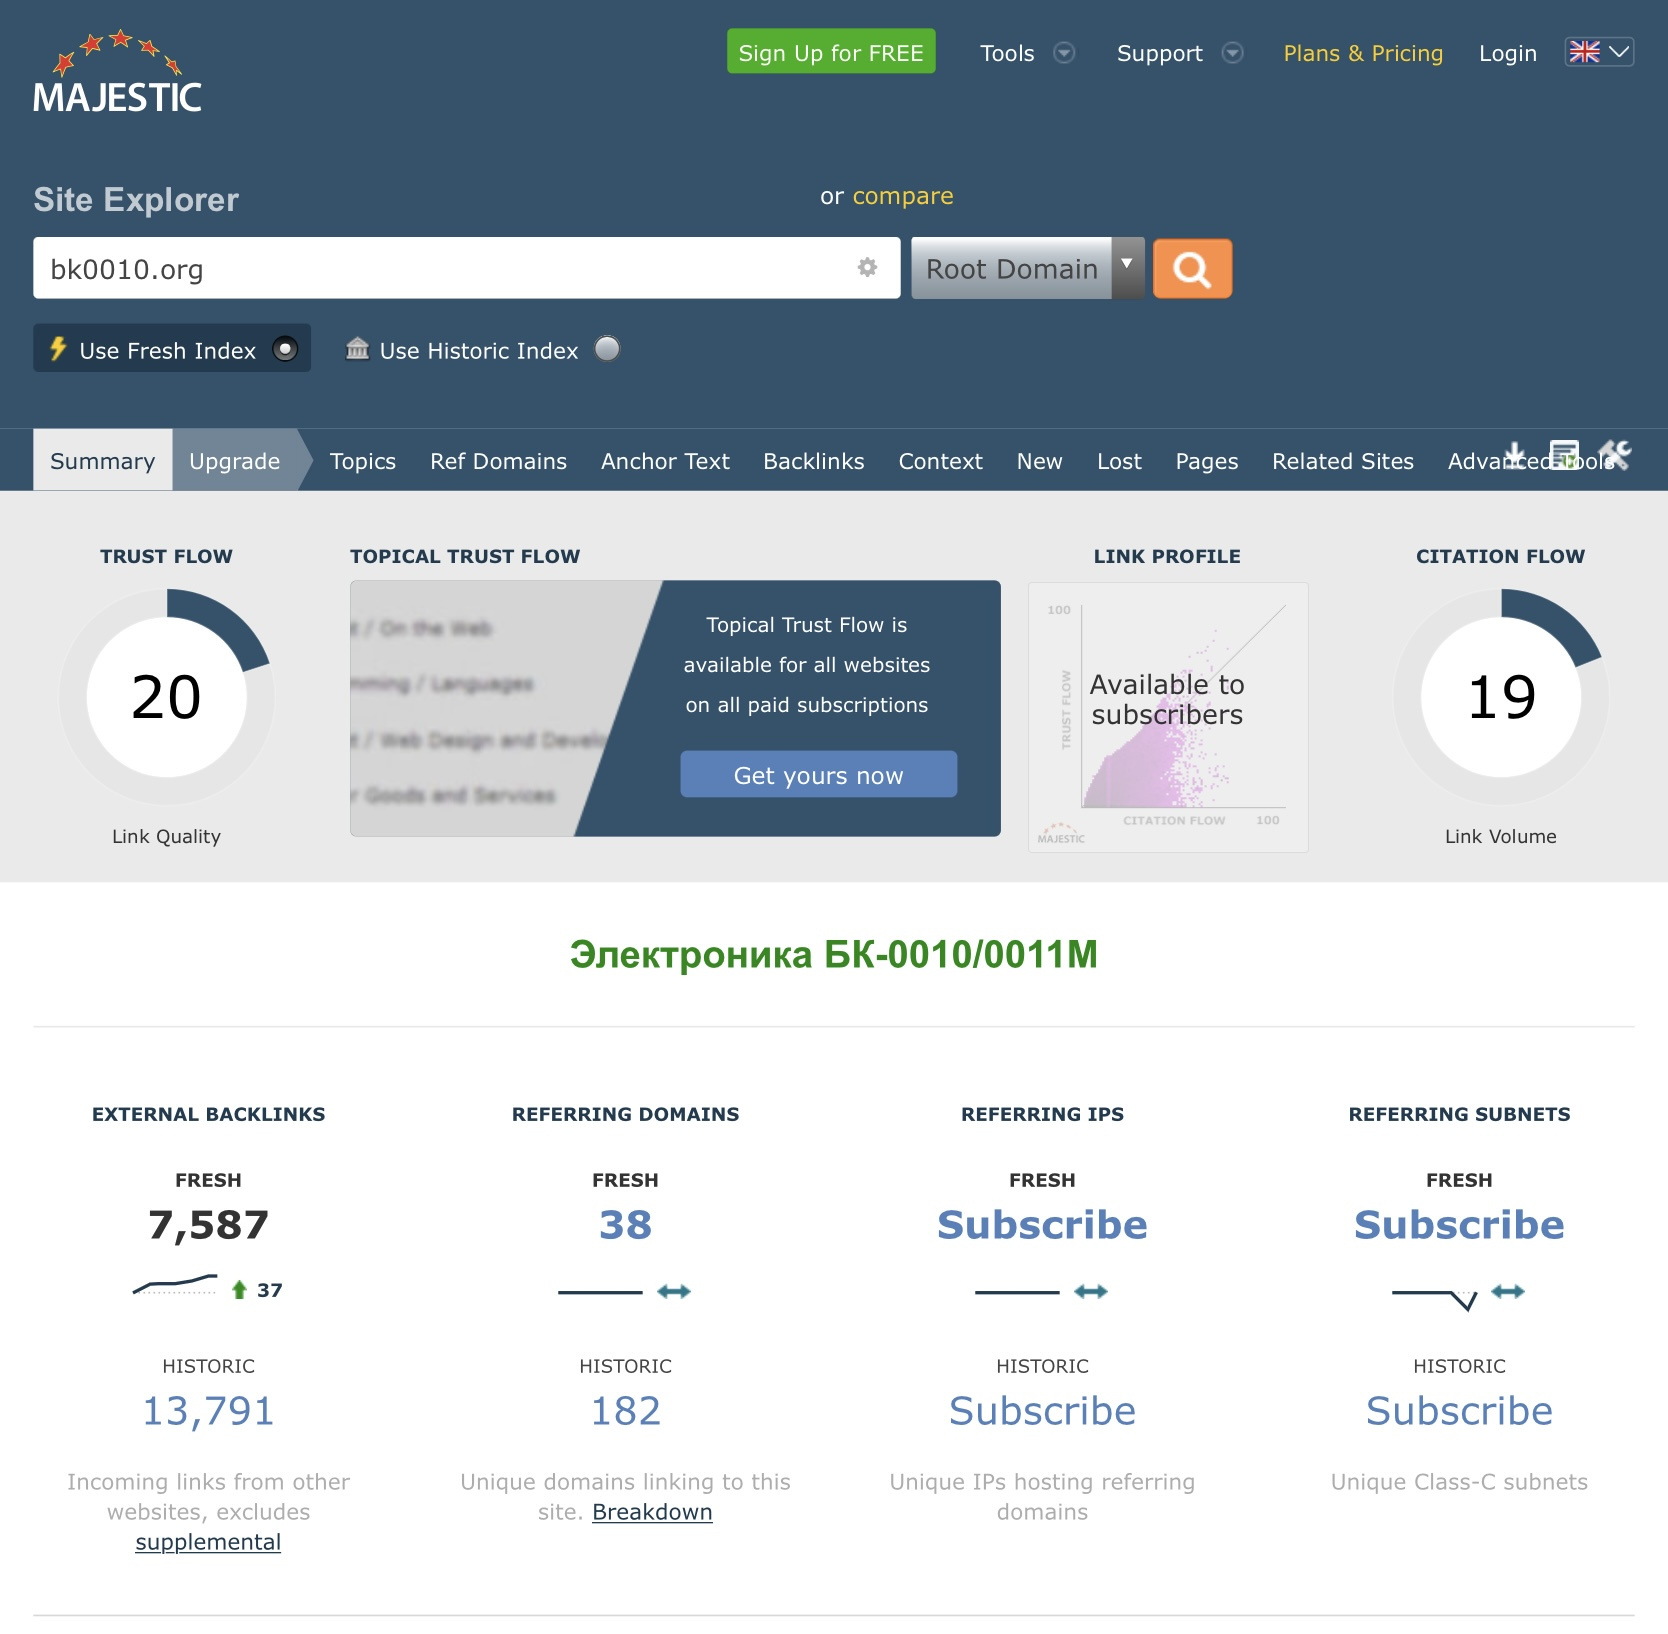
Task: Switch to the Upgrade tab
Action: pos(235,460)
